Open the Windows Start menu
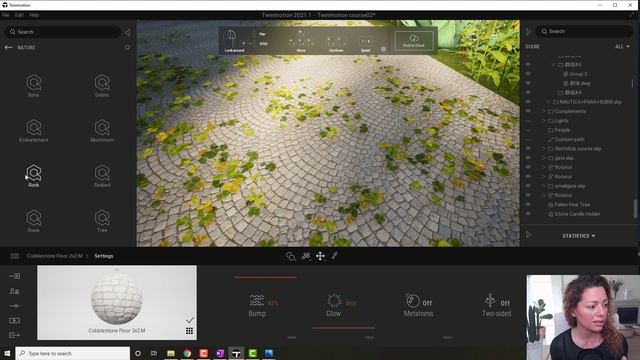This screenshot has height=360, width=640. pyautogui.click(x=7, y=353)
